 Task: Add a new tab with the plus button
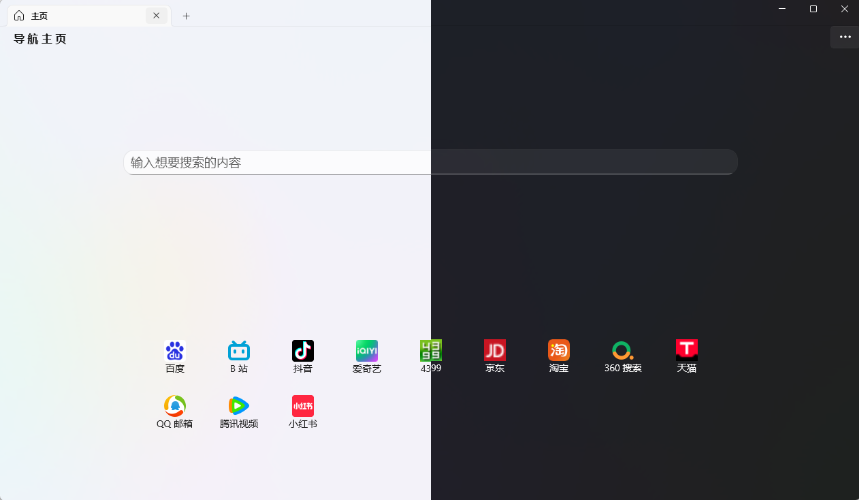(186, 16)
